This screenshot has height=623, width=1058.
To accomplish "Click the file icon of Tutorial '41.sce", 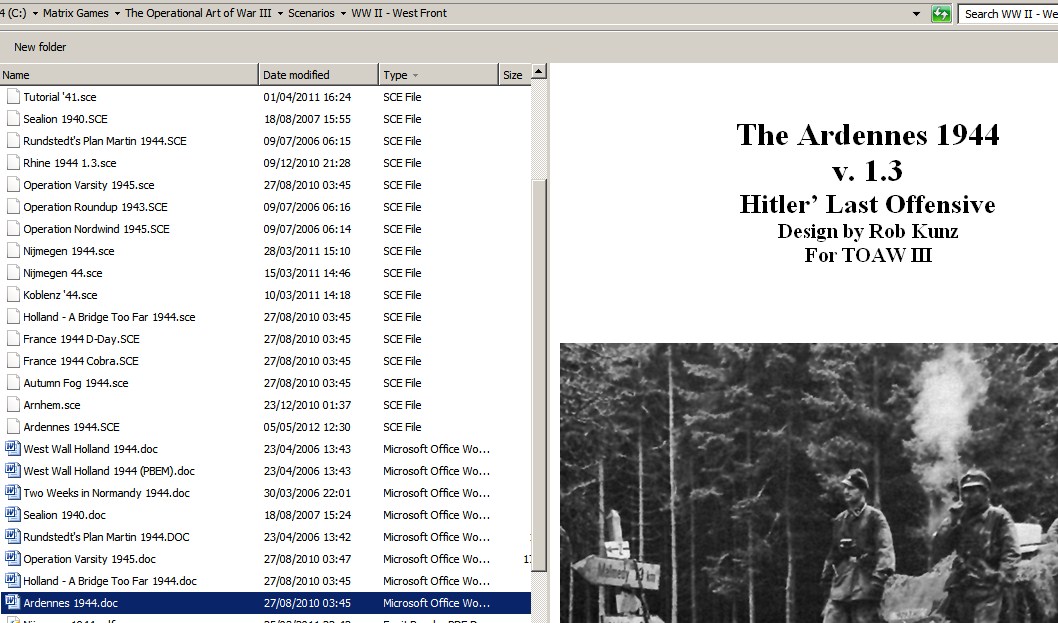I will click(13, 97).
